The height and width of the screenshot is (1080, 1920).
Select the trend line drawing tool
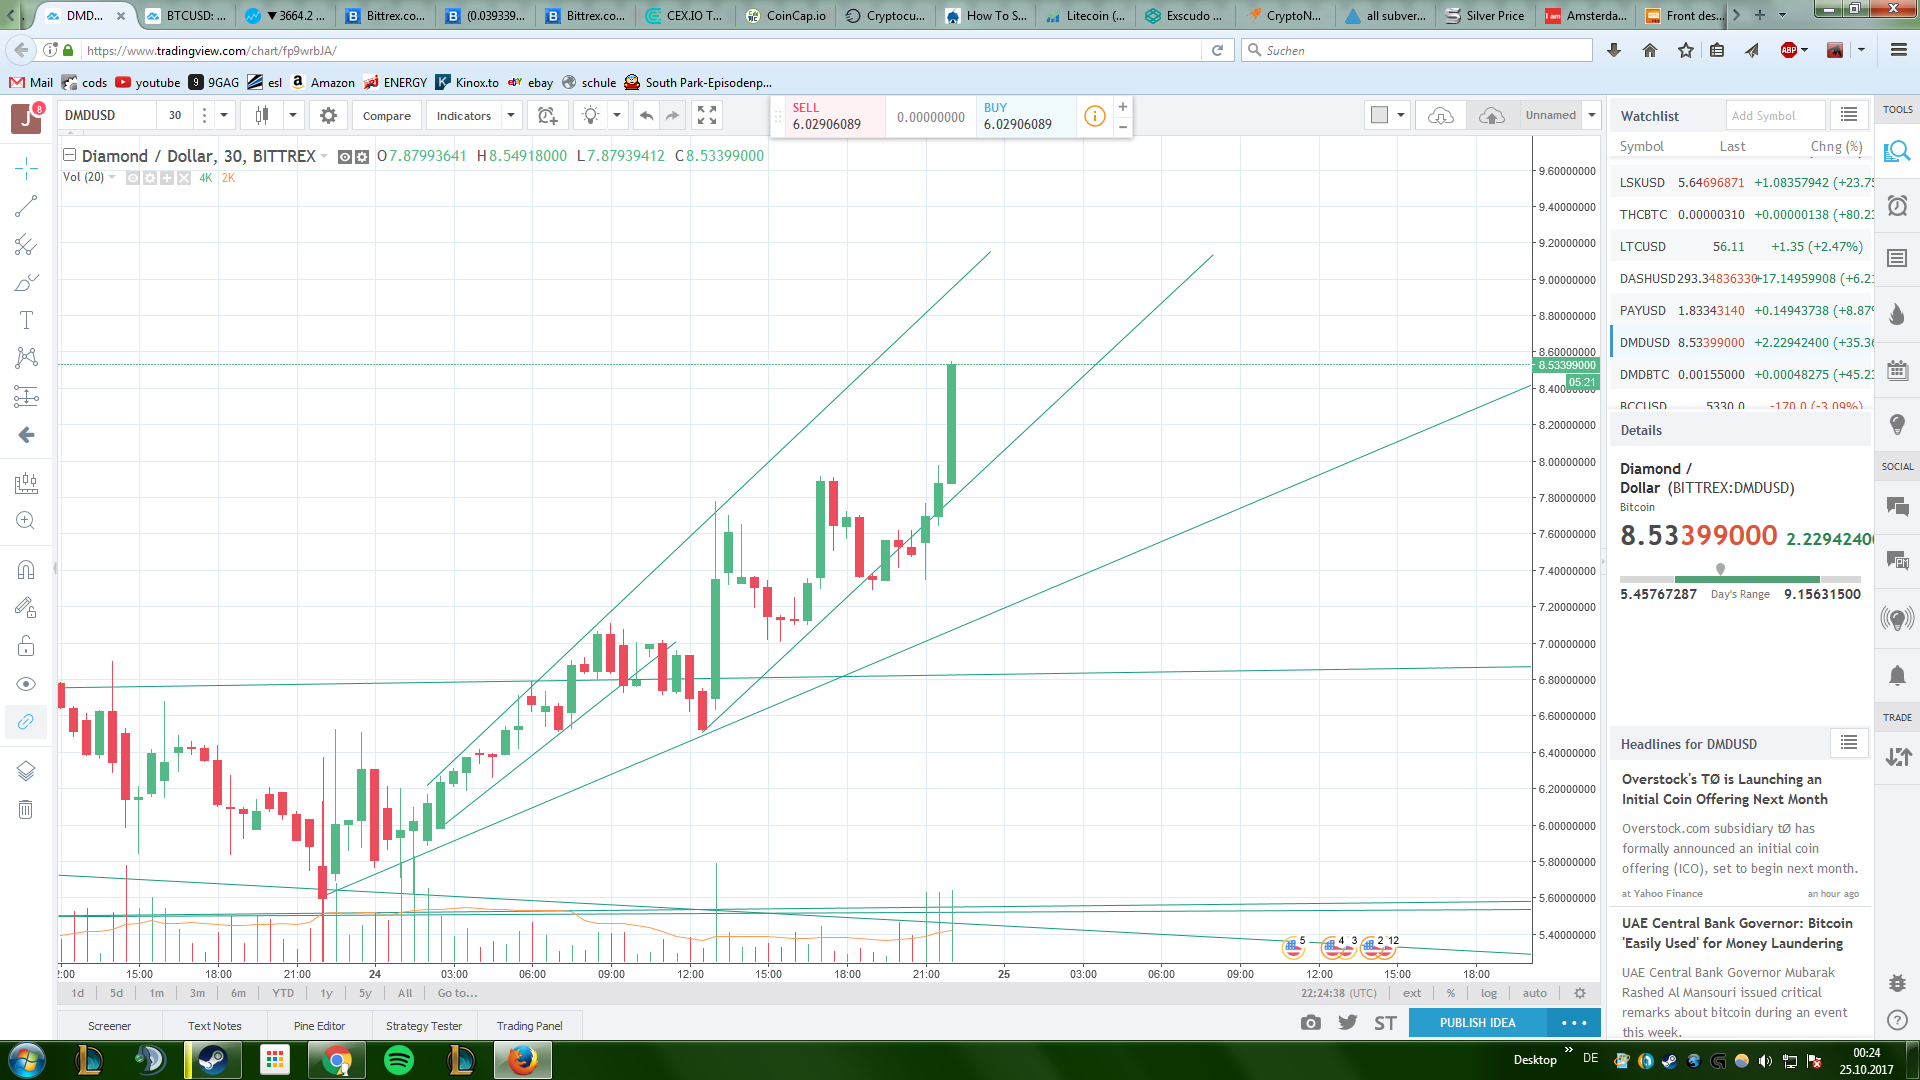(26, 206)
